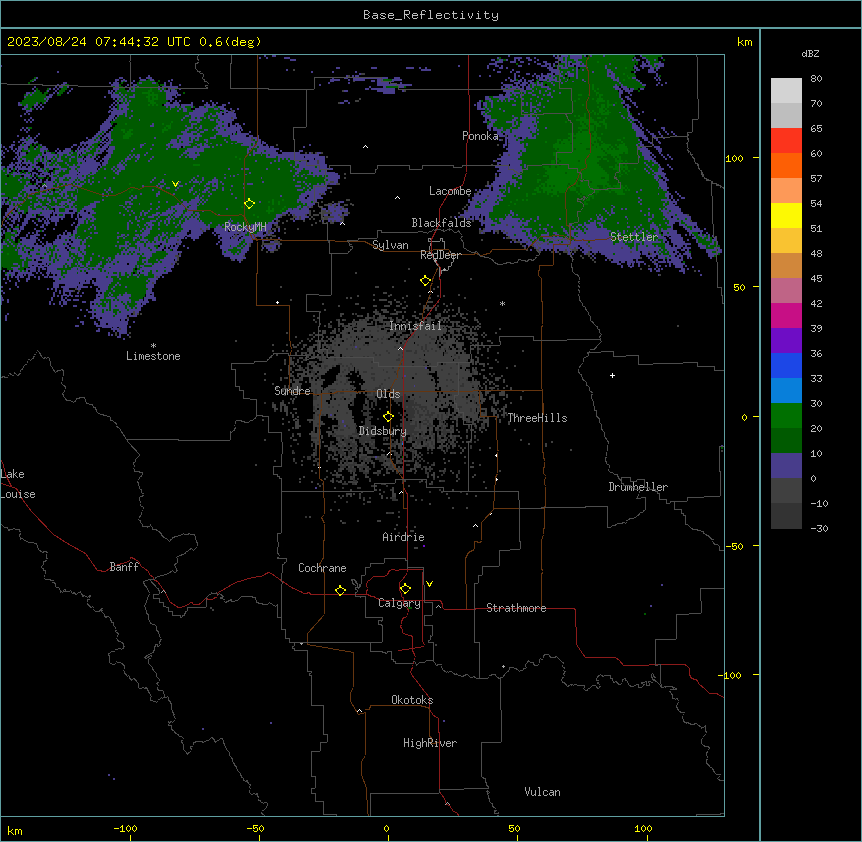Click the Sundre label on map
The height and width of the screenshot is (842, 862).
(x=292, y=391)
